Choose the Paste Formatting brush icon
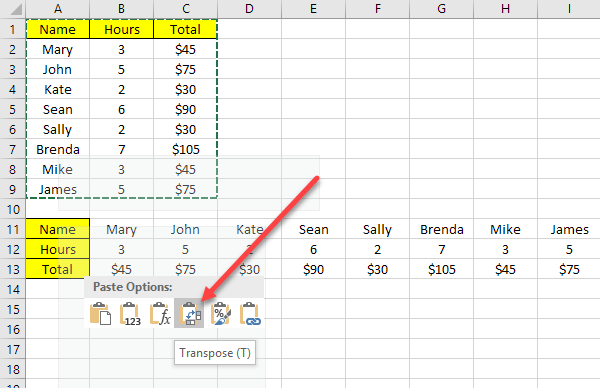This screenshot has height=388, width=600. [220, 314]
